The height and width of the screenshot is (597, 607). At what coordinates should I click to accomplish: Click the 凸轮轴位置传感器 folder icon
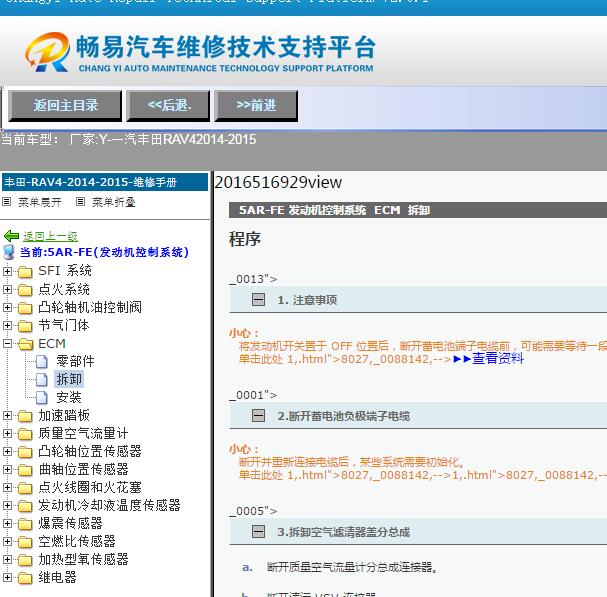pos(25,452)
